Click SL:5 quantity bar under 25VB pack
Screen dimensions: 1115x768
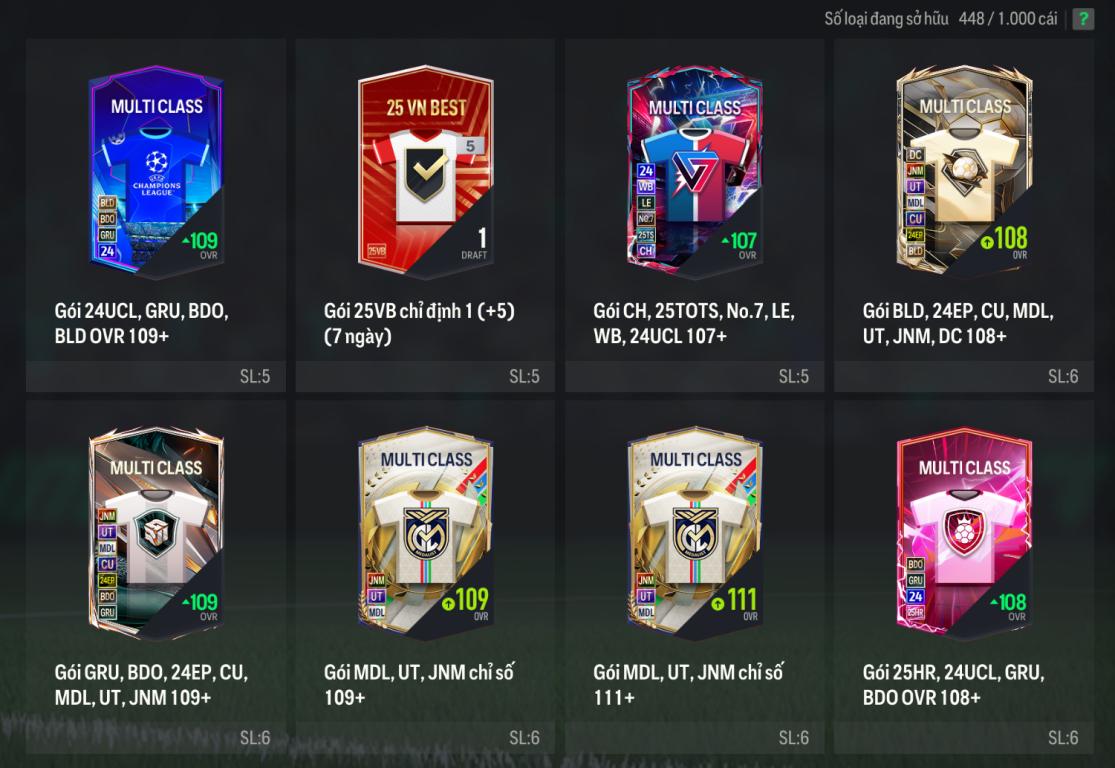click(x=425, y=376)
